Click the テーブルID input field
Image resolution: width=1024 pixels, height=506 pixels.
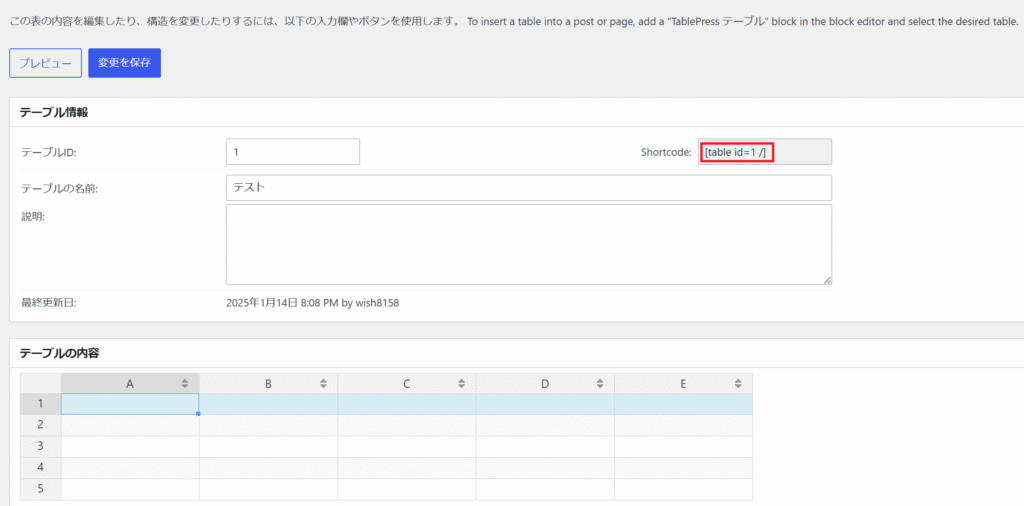292,152
